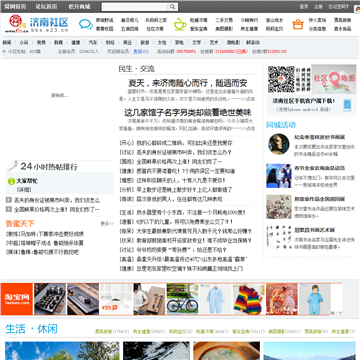Open the 高温 post about 40℃ heat
The height and width of the screenshot is (360, 360).
183,259
